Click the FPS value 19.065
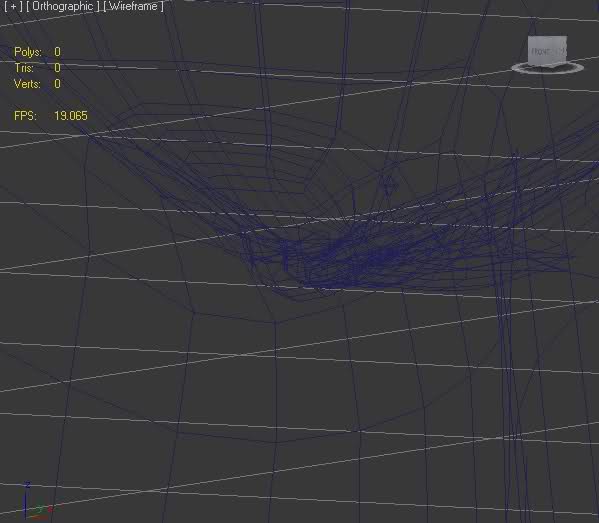Screen dimensions: 599x523 [71, 116]
